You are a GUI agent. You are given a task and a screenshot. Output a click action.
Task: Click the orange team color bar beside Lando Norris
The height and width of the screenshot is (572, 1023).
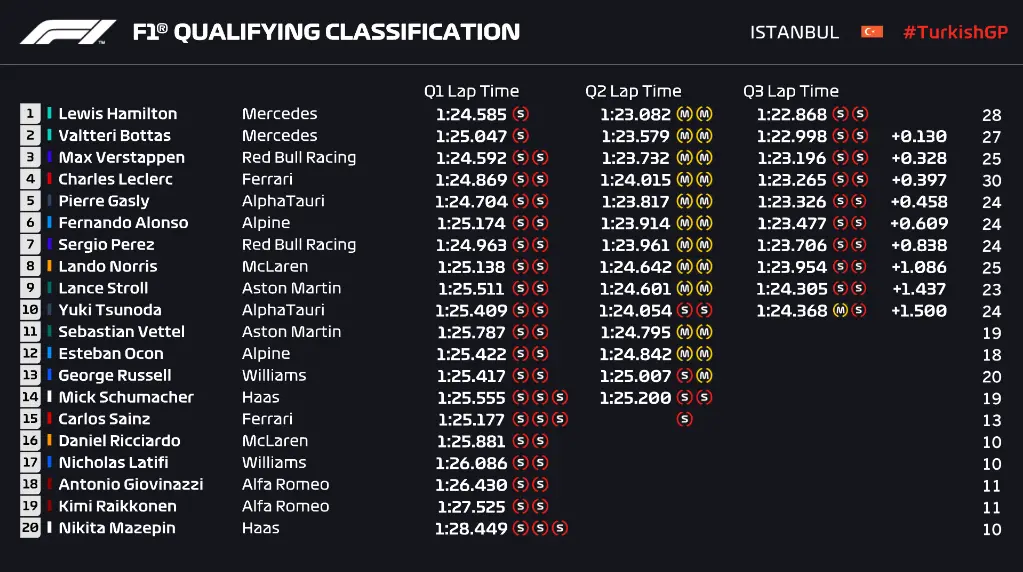pyautogui.click(x=49, y=267)
